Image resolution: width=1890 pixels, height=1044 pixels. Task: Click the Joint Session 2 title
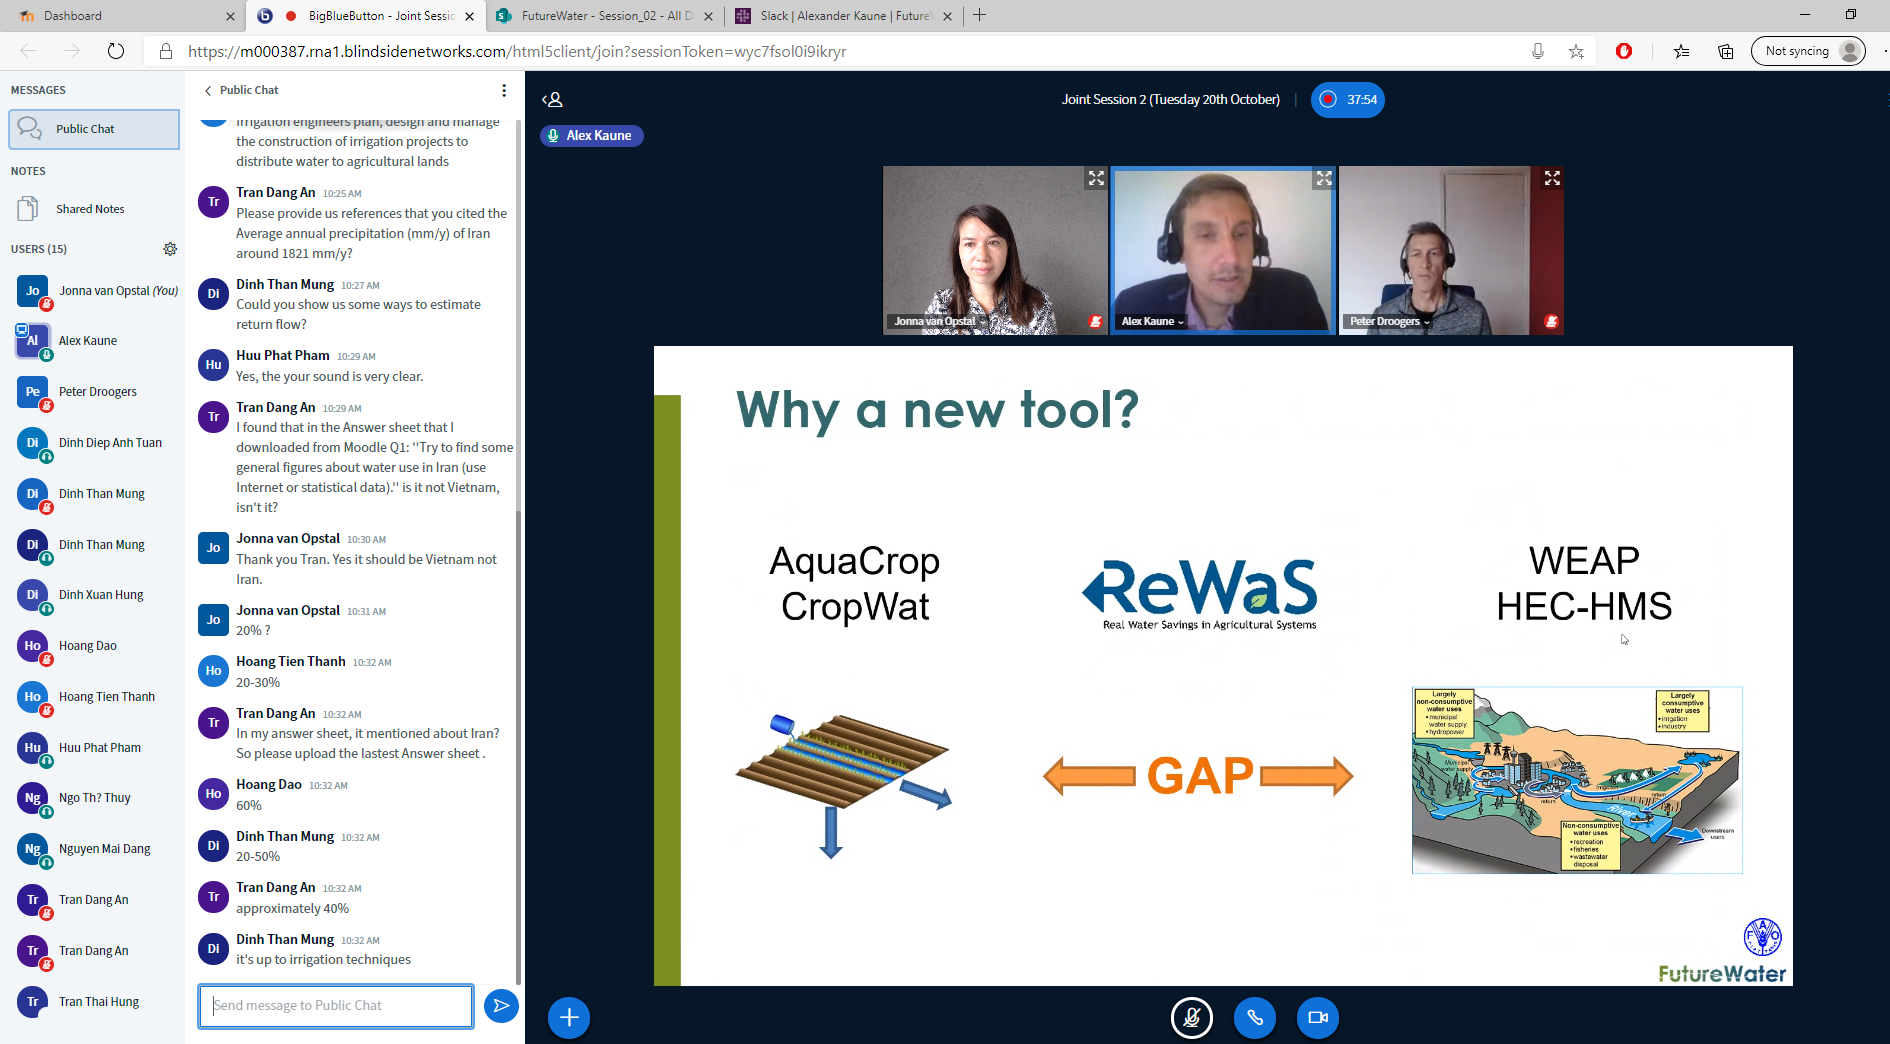[x=1171, y=99]
